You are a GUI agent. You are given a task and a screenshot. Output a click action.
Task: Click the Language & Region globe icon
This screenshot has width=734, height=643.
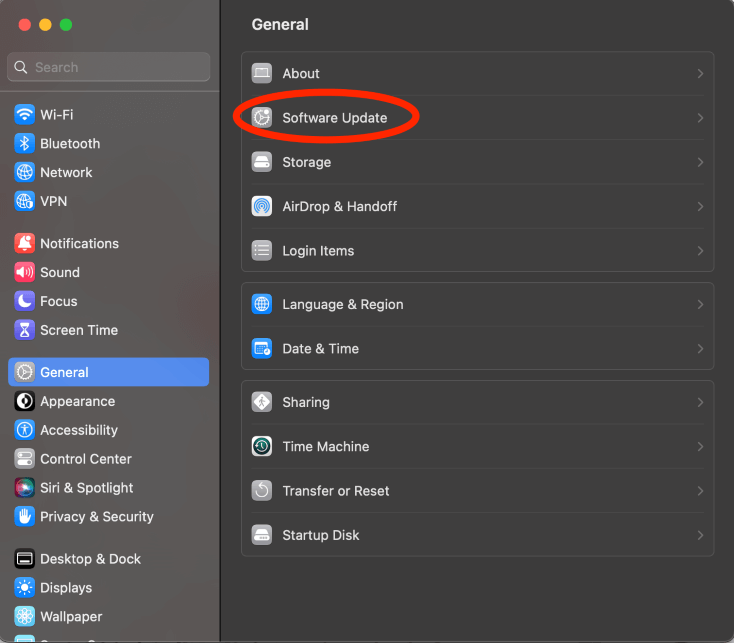[x=262, y=305]
